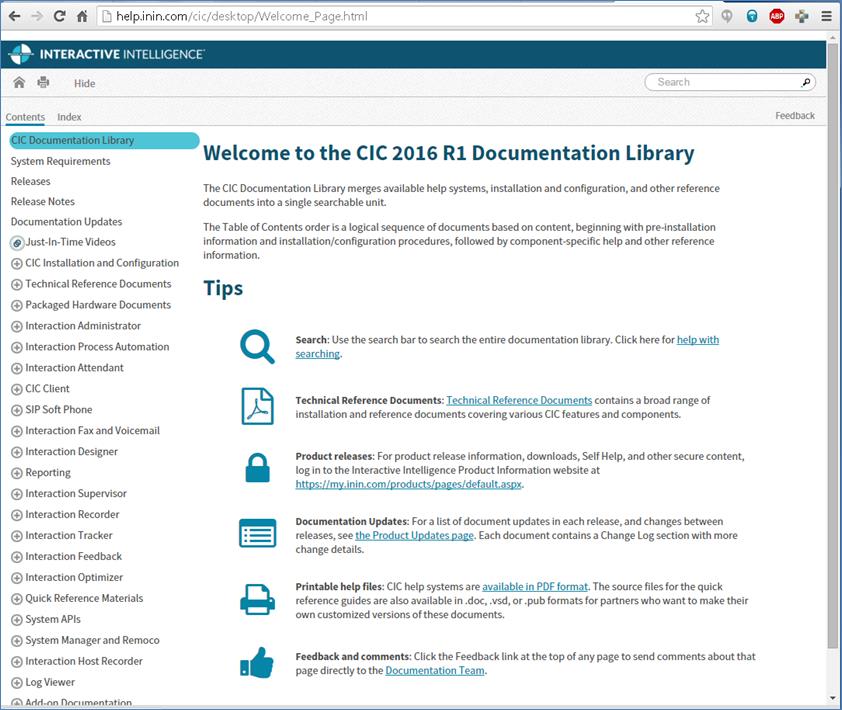Click the magnifier icon in the search box
This screenshot has height=710, width=842.
point(806,82)
